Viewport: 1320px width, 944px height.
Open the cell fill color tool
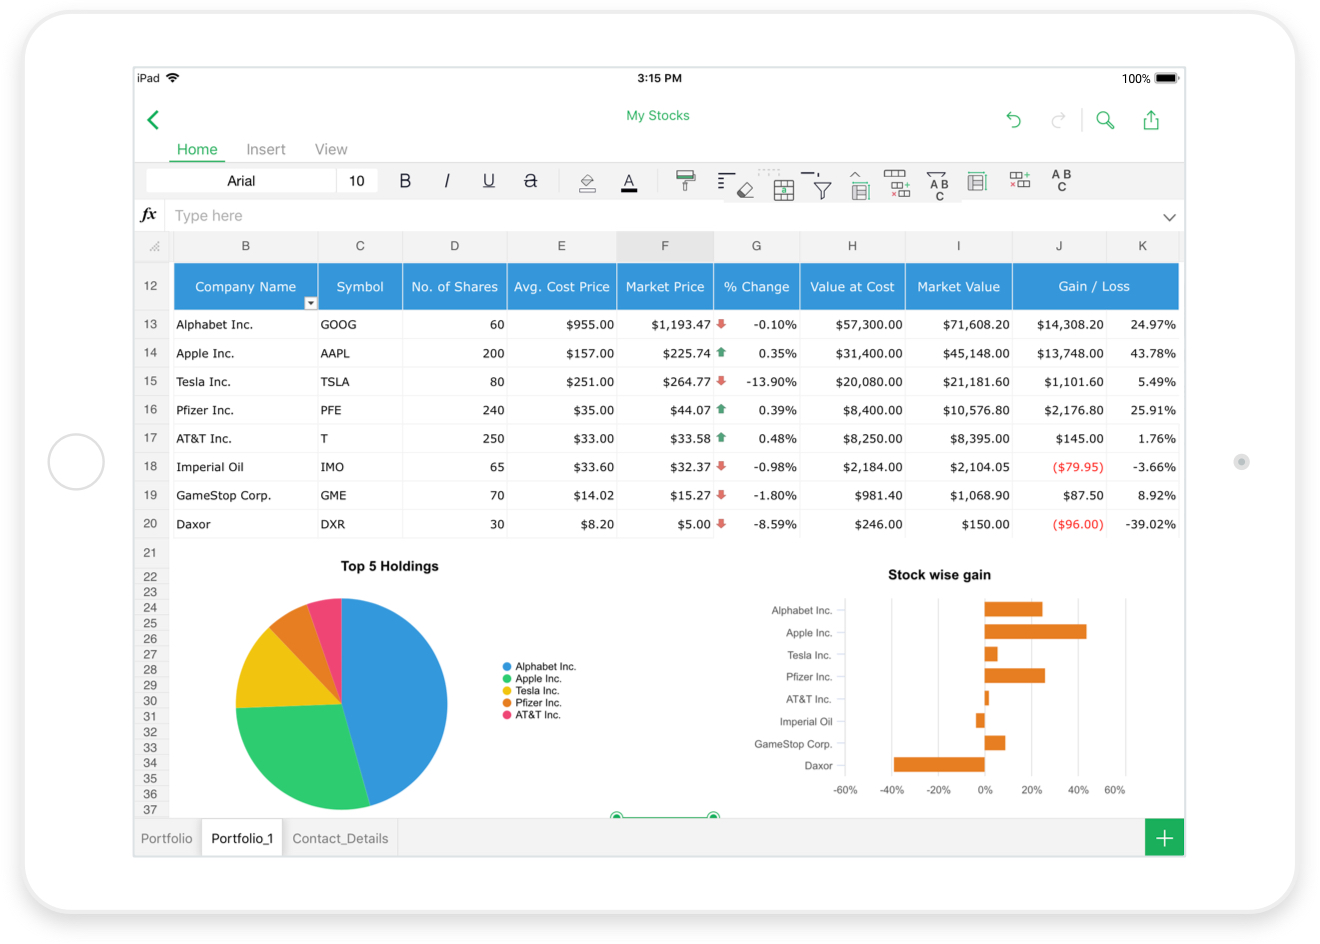tap(587, 183)
